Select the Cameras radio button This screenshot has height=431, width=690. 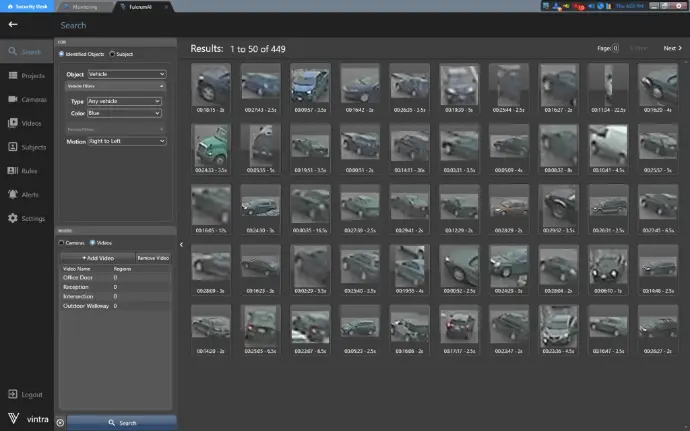(61, 242)
